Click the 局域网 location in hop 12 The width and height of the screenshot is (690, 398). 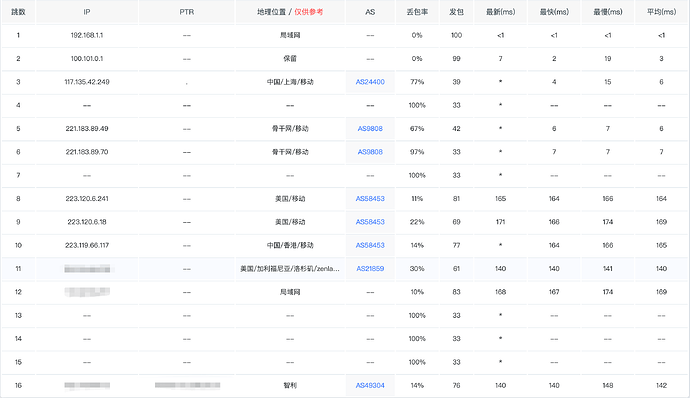point(290,292)
